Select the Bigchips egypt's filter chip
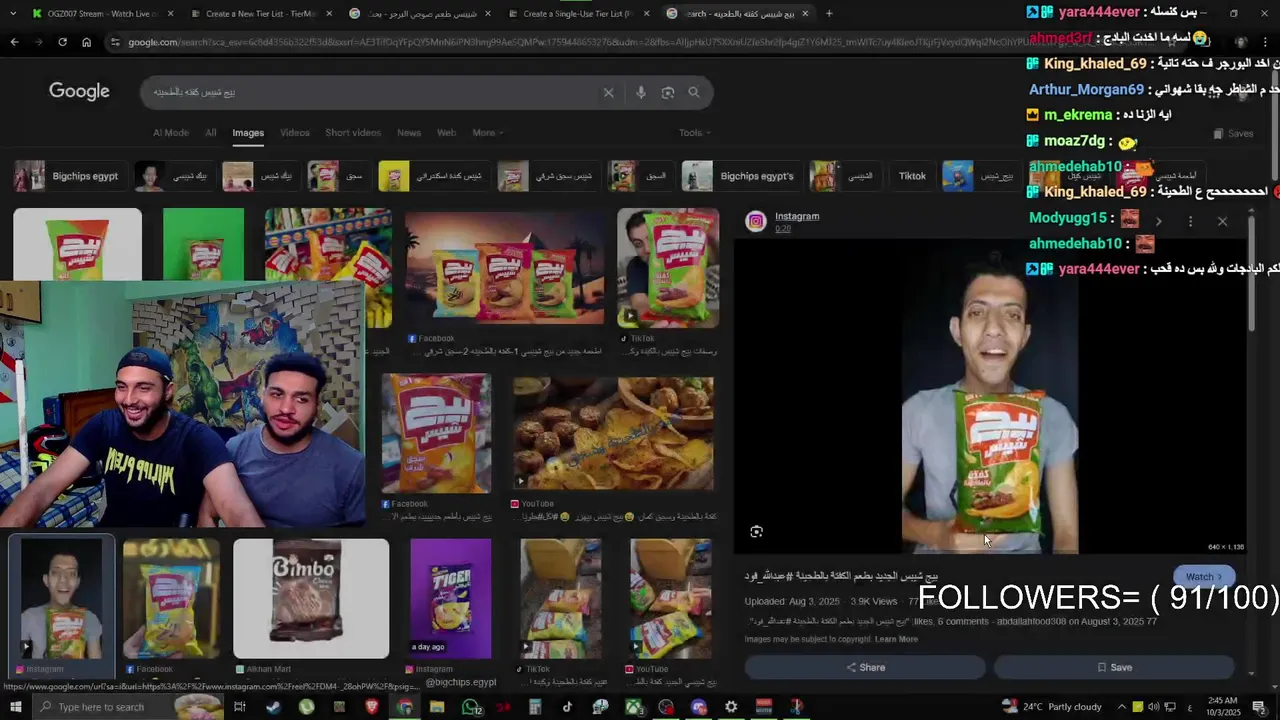1280x720 pixels. (x=740, y=176)
